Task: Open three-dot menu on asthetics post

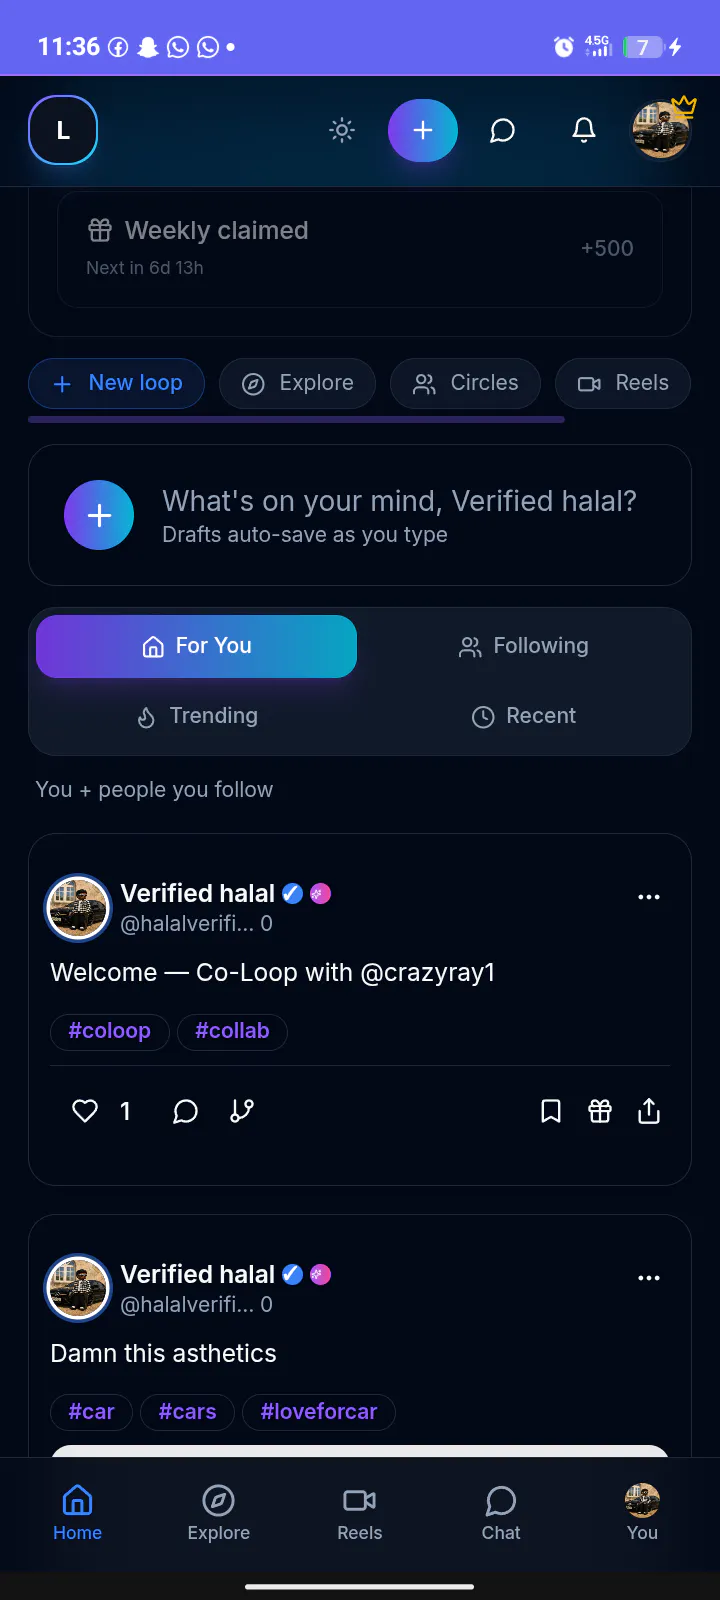Action: point(649,1278)
